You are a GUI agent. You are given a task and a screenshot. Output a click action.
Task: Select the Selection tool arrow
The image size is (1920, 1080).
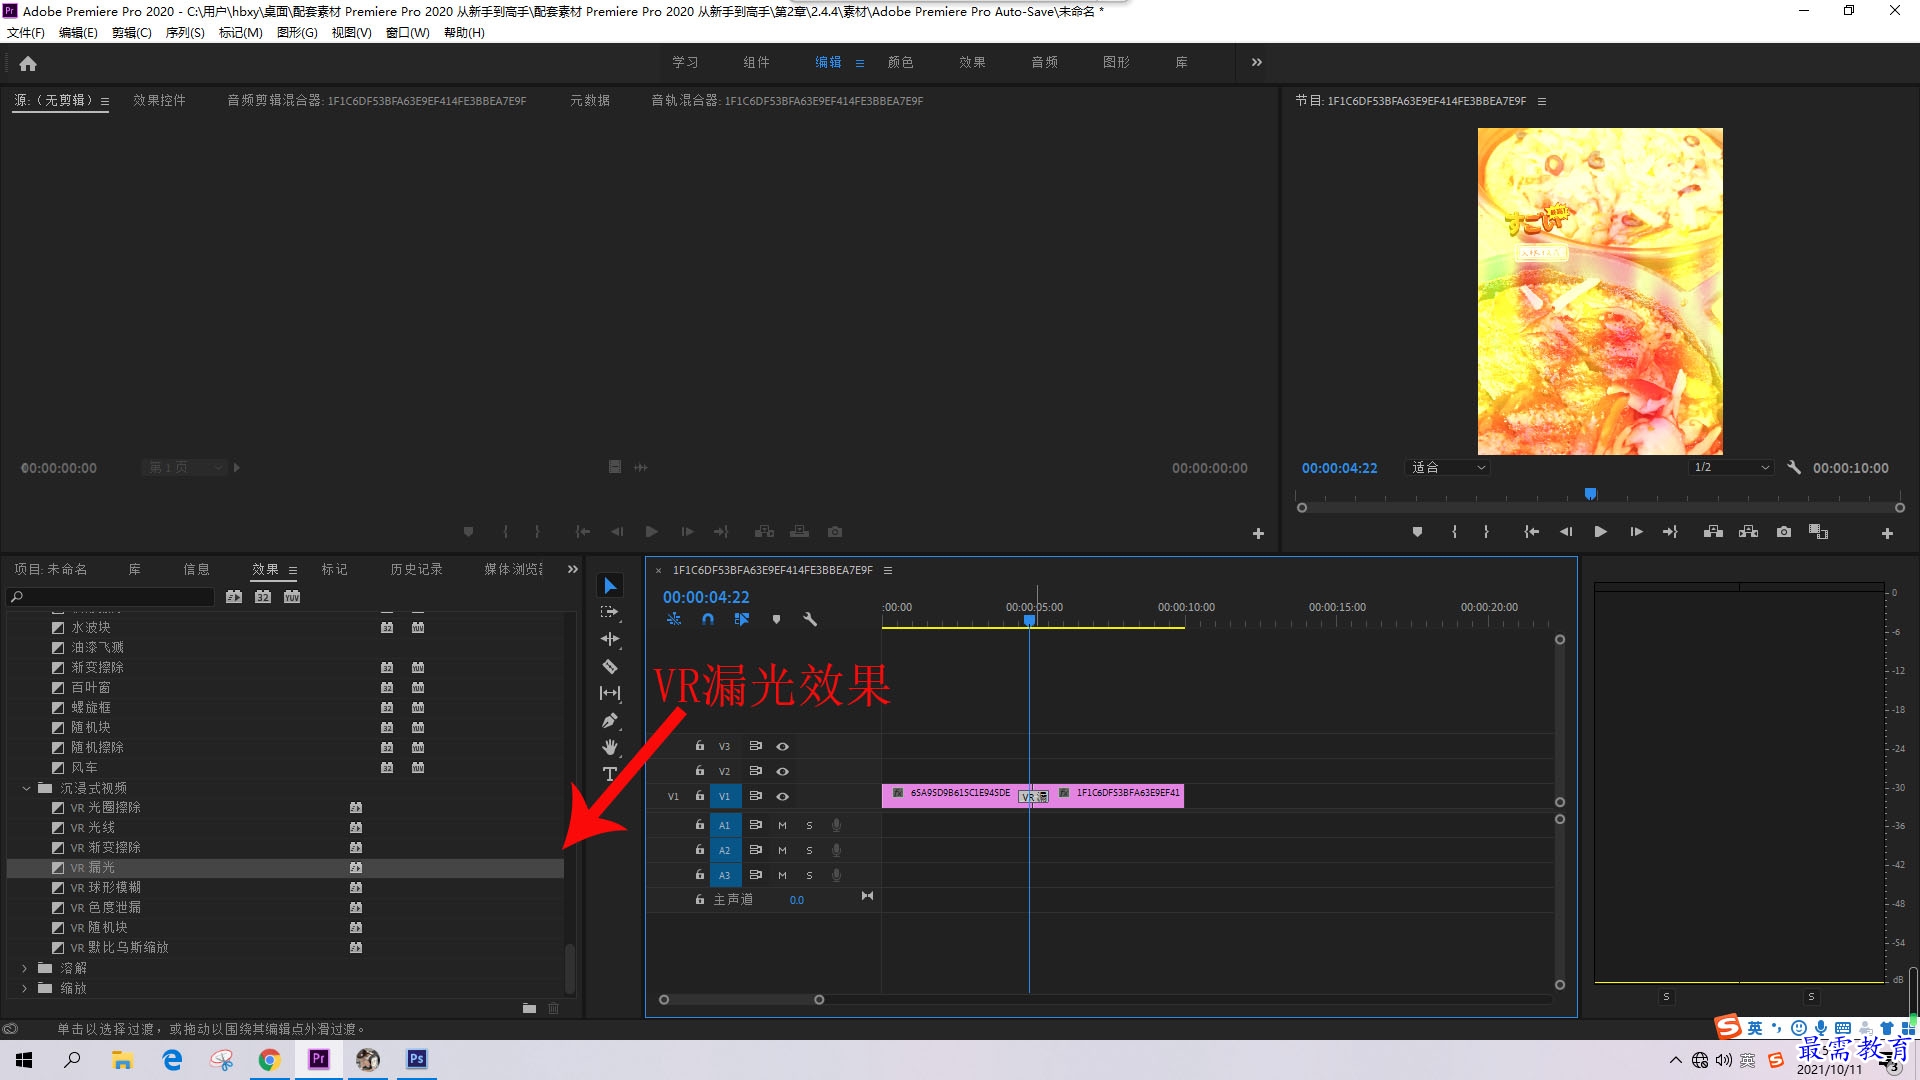[x=610, y=586]
